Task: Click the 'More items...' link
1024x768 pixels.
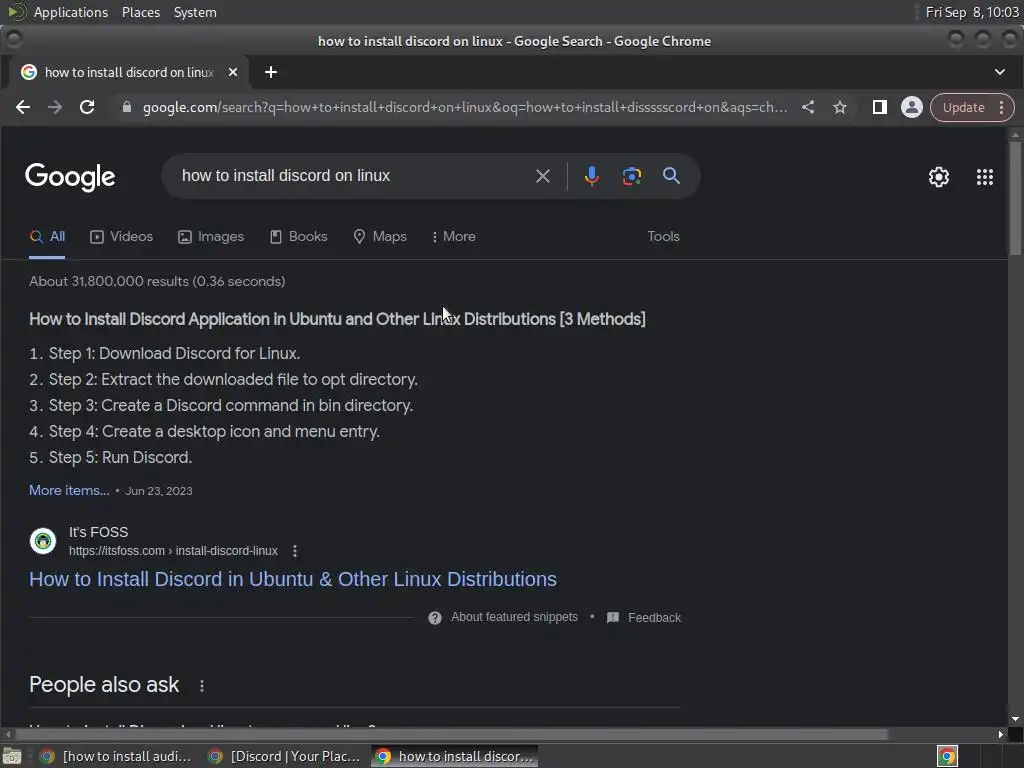Action: pyautogui.click(x=69, y=490)
